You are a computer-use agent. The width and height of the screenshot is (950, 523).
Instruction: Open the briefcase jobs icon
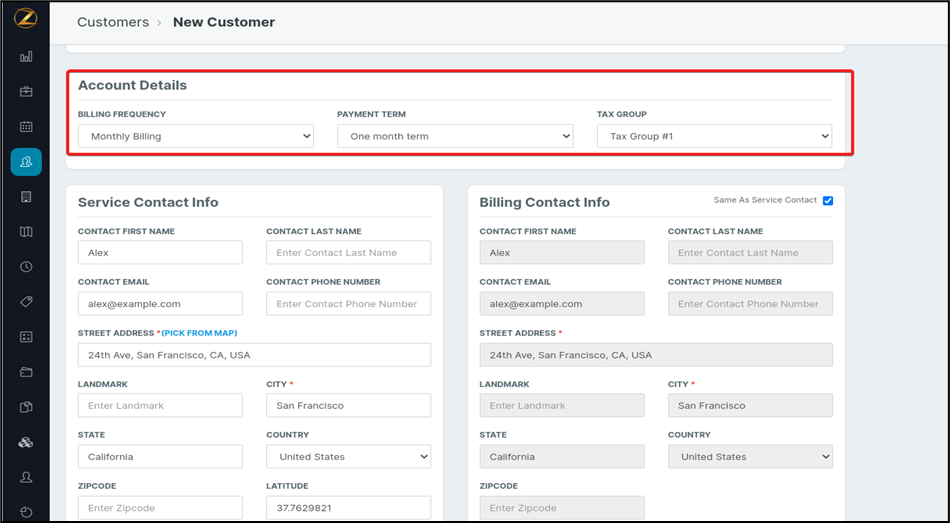[x=26, y=92]
